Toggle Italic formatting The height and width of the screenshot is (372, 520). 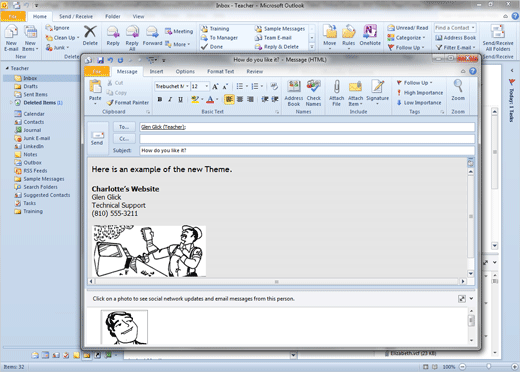170,99
